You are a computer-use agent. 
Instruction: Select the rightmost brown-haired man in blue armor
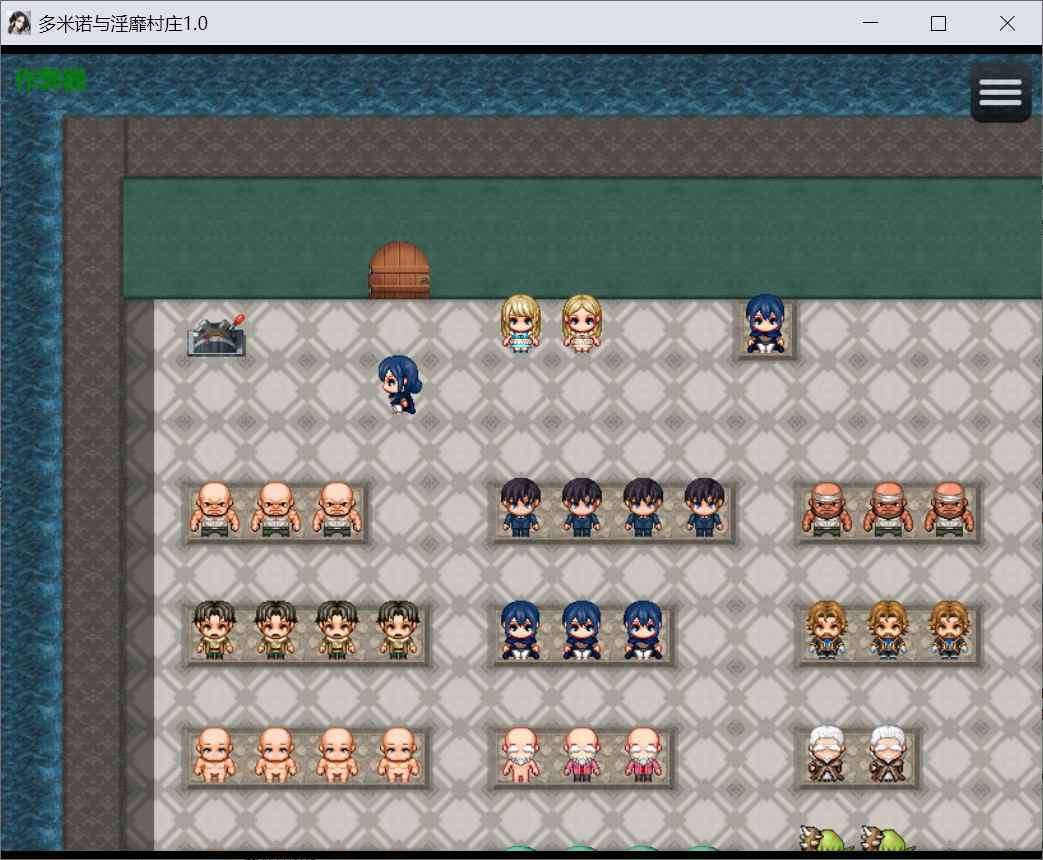[x=948, y=630]
